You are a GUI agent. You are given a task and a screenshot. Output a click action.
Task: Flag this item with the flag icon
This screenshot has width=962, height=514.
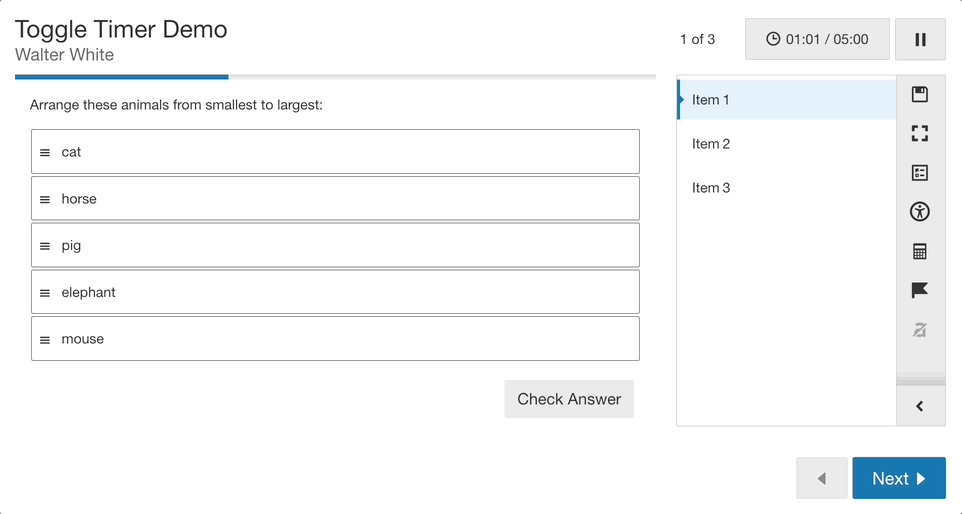(920, 290)
